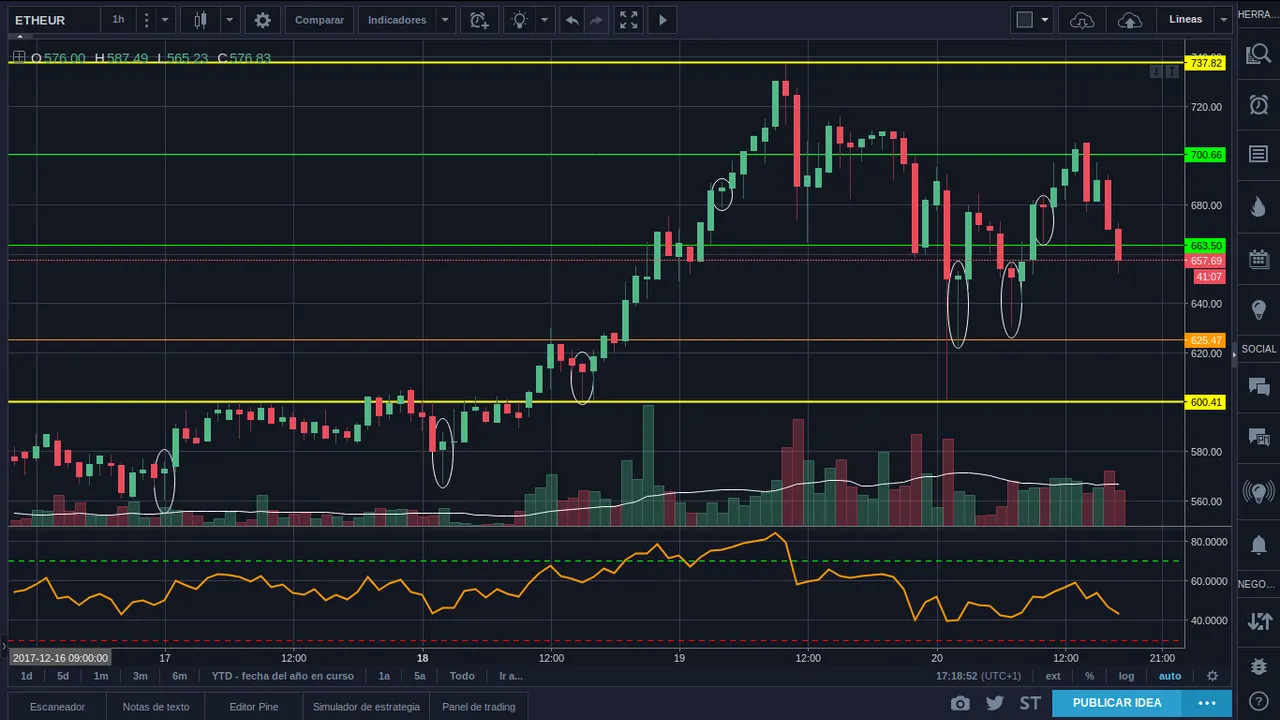Share chart on Twitter bird icon
1280x720 pixels.
(995, 704)
